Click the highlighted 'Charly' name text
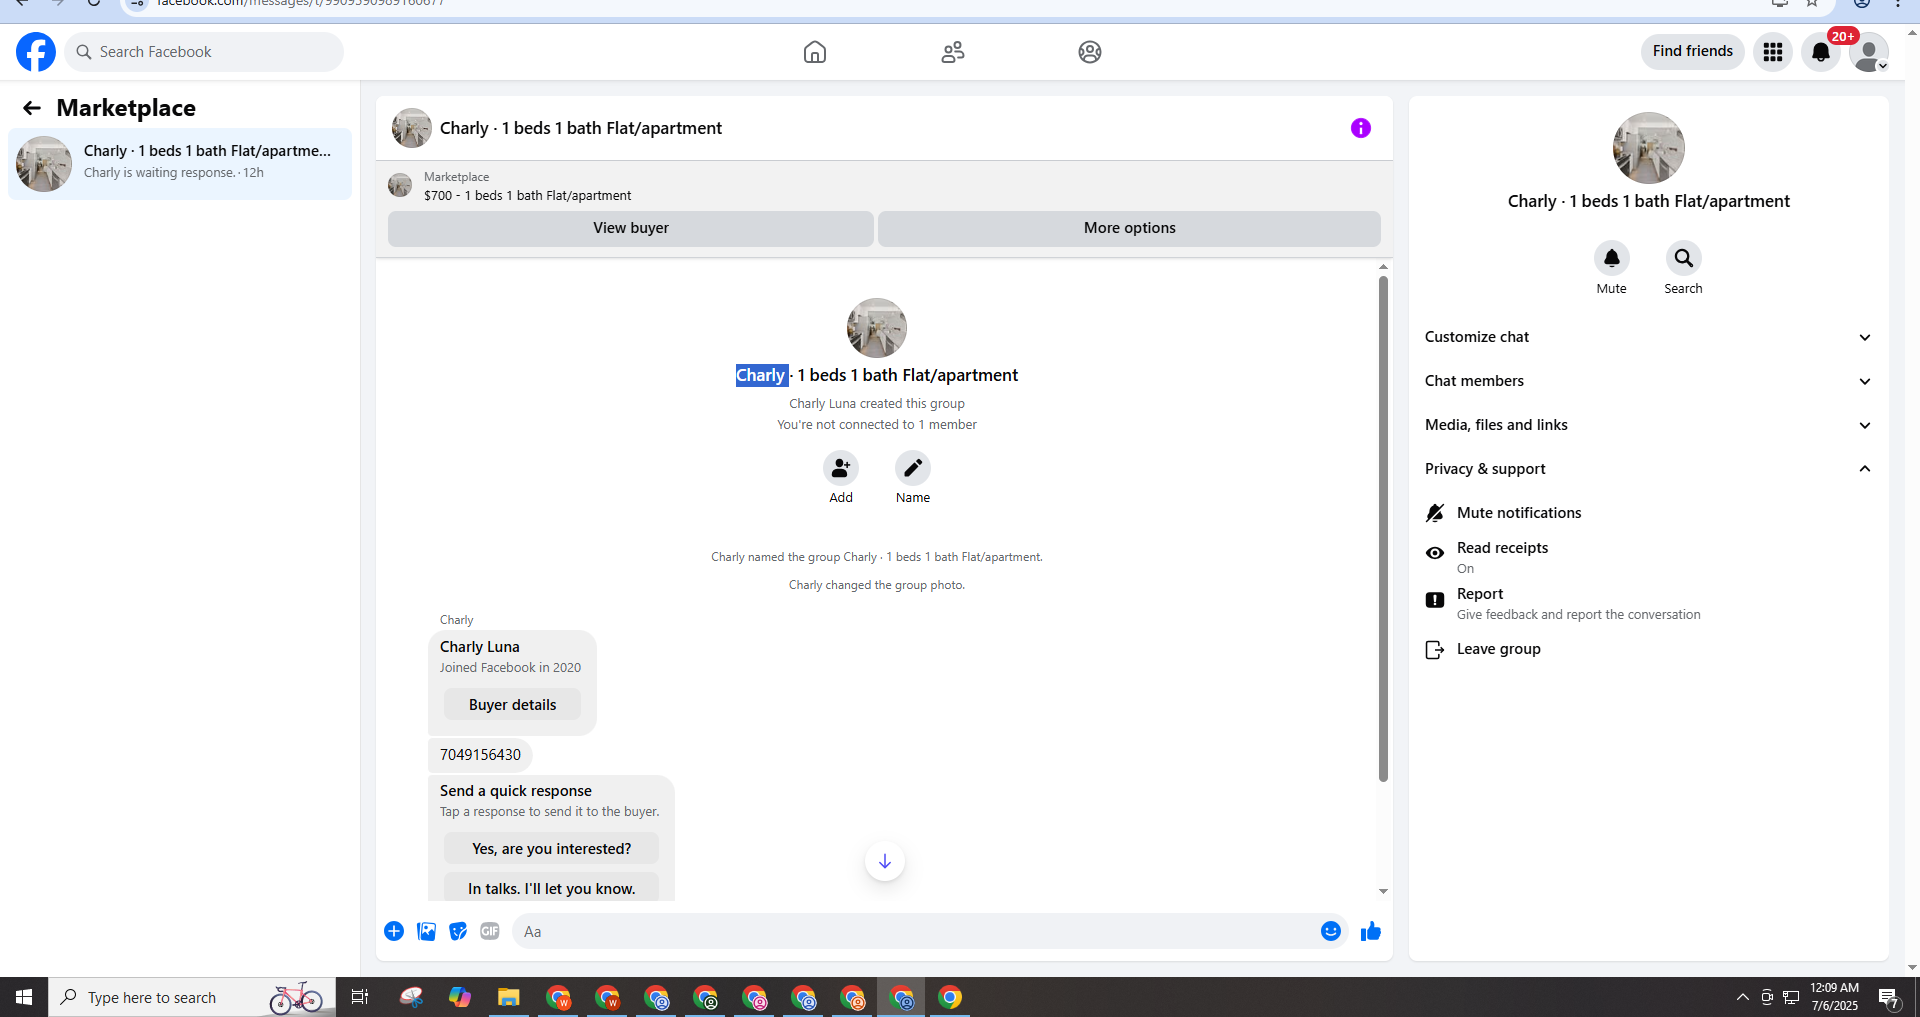Viewport: 1920px width, 1017px height. coord(761,375)
